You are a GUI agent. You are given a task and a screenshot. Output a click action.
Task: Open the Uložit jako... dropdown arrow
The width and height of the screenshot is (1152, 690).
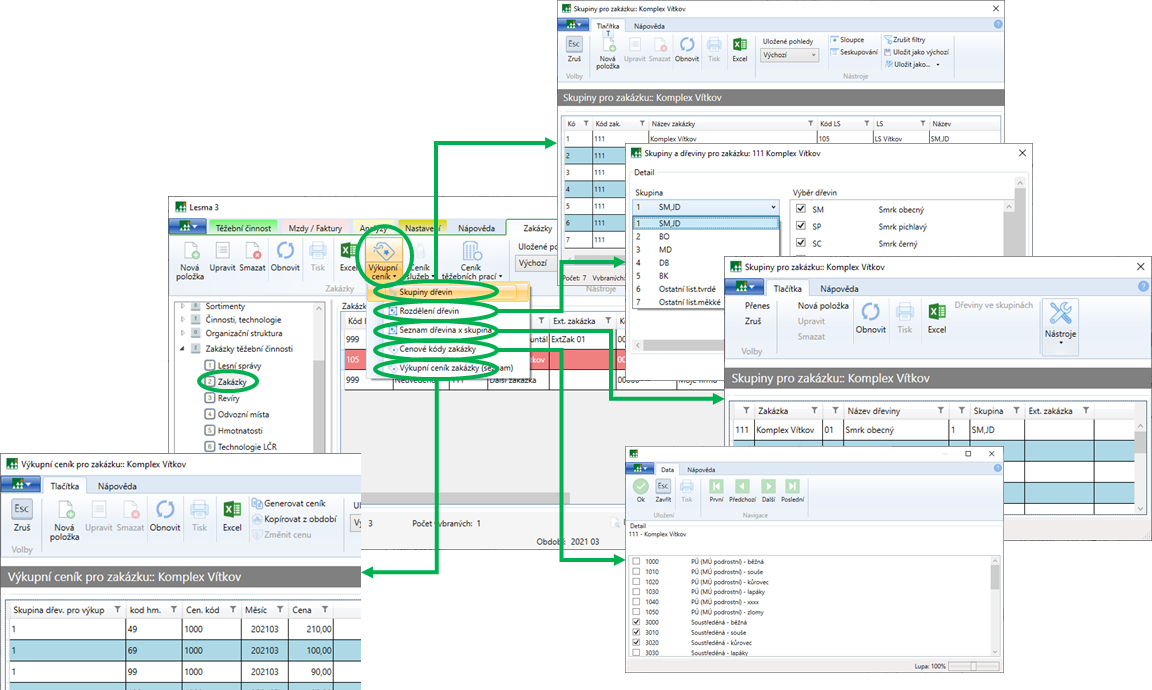[x=938, y=64]
